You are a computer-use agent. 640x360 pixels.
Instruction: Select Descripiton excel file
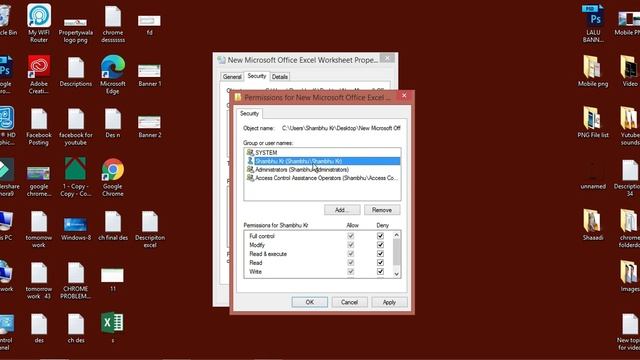(150, 229)
